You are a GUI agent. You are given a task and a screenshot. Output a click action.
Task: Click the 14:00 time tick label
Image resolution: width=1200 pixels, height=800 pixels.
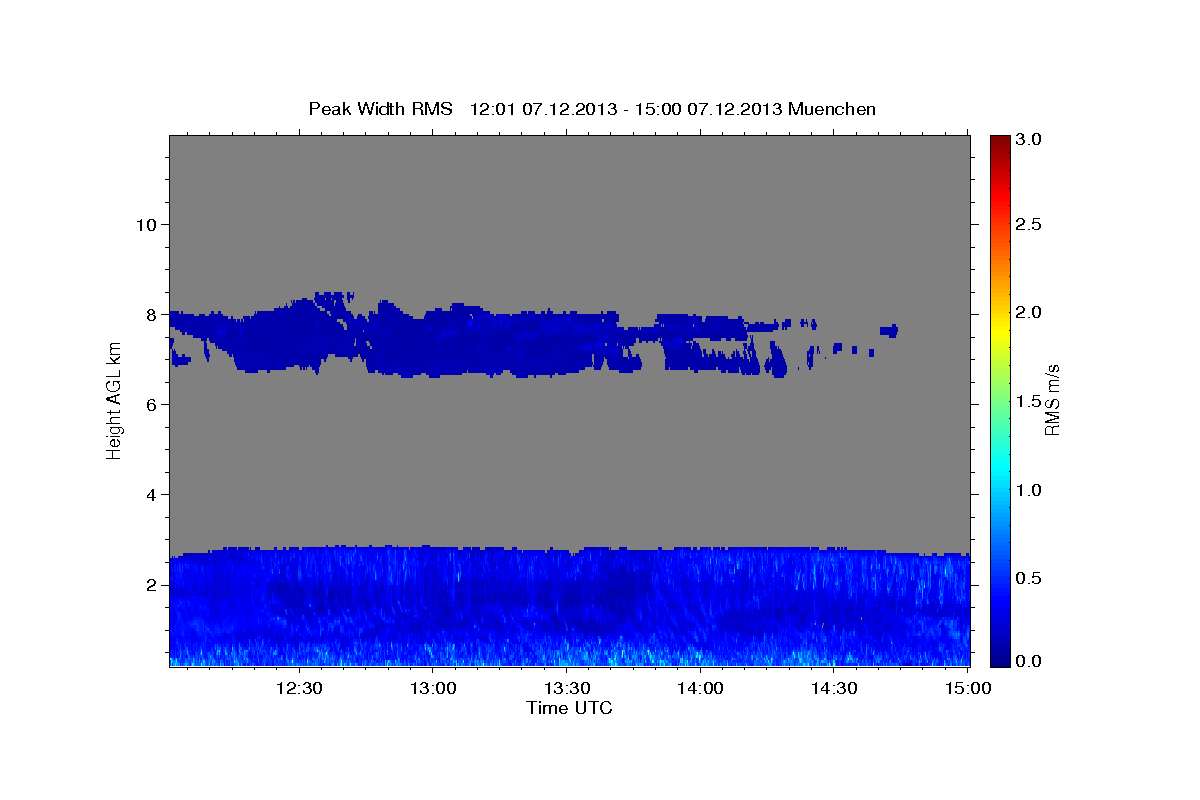tap(701, 689)
